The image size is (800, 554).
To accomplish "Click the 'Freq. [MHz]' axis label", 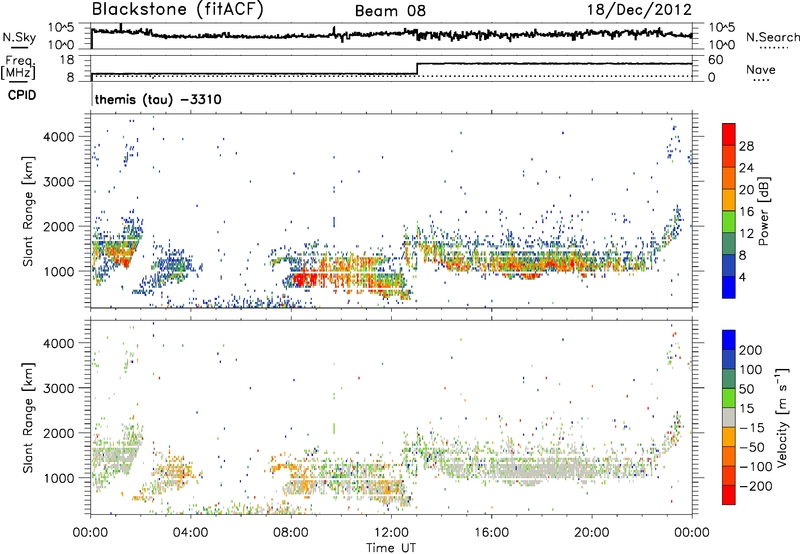I will click(x=18, y=67).
